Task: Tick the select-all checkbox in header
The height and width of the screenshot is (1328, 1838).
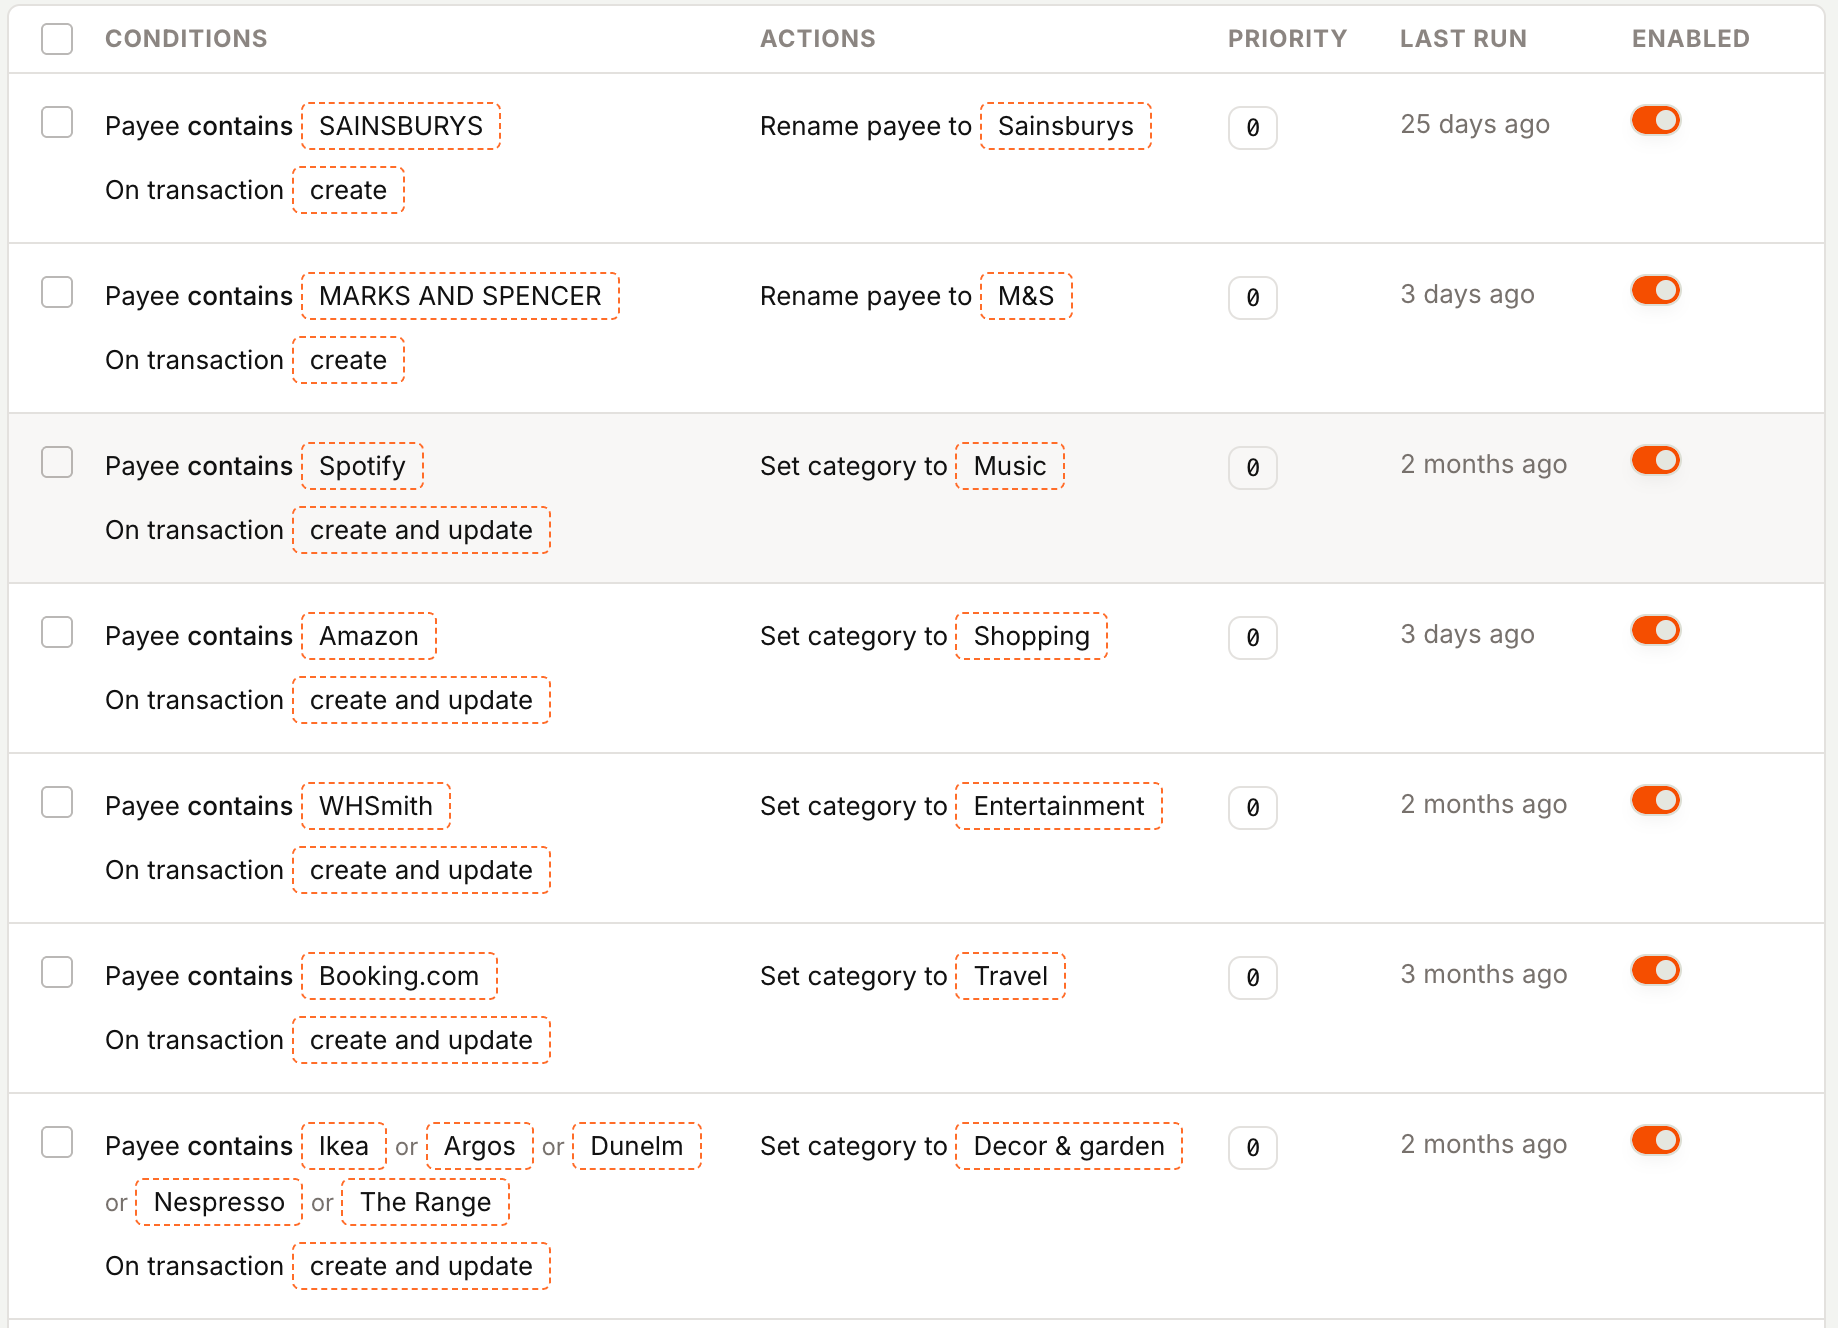Action: (57, 39)
